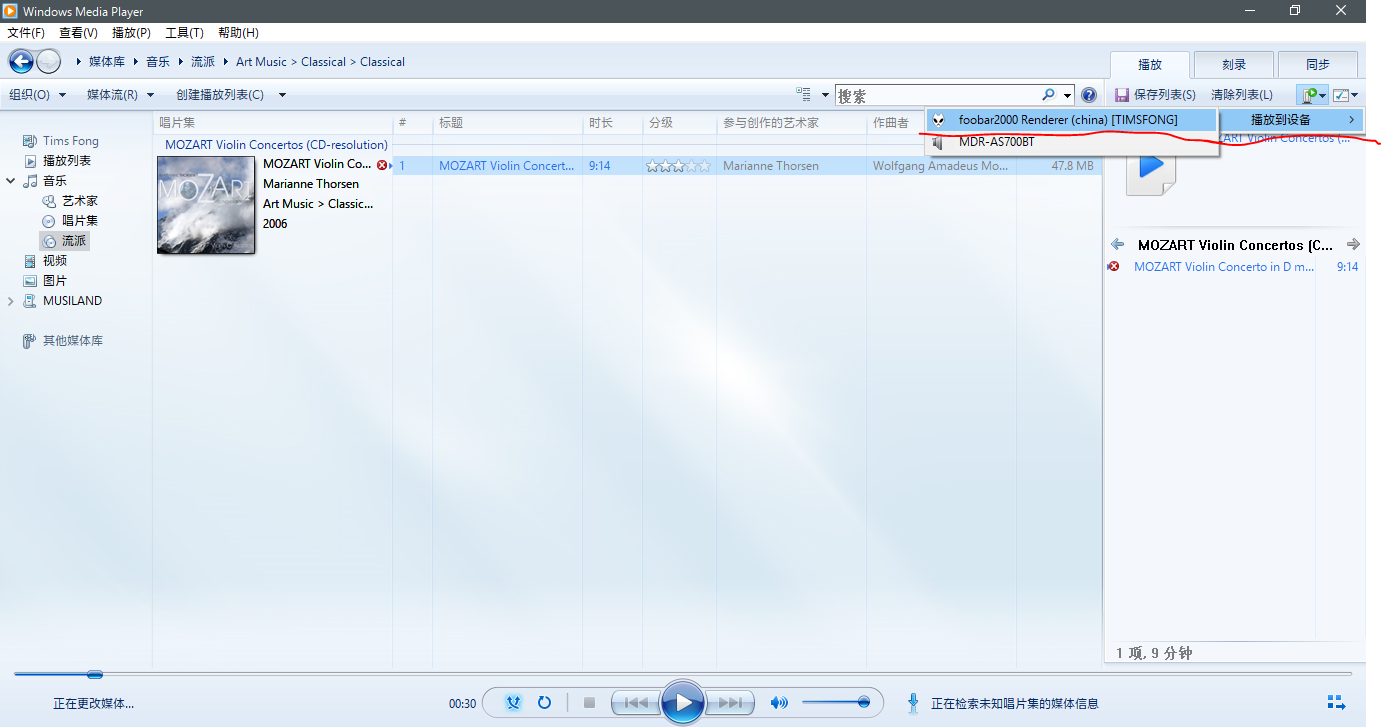The width and height of the screenshot is (1381, 727).
Task: Click 清除列表(L) button
Action: [1241, 95]
